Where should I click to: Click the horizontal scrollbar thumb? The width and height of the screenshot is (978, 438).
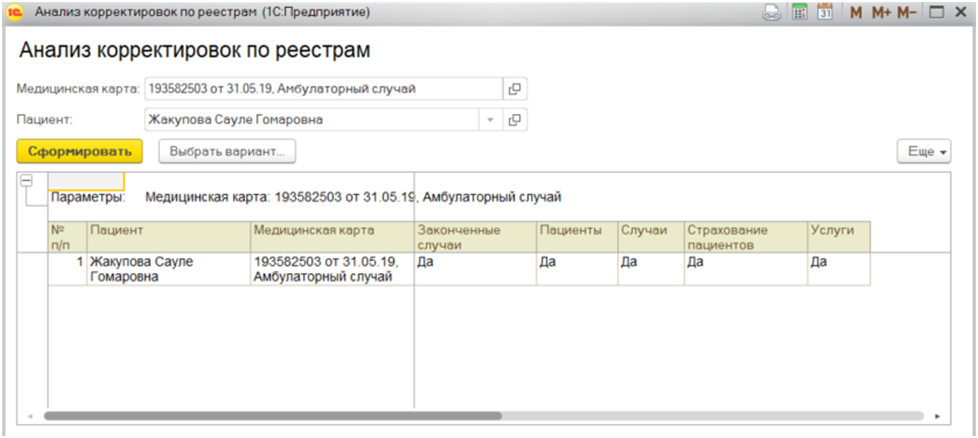tap(273, 416)
